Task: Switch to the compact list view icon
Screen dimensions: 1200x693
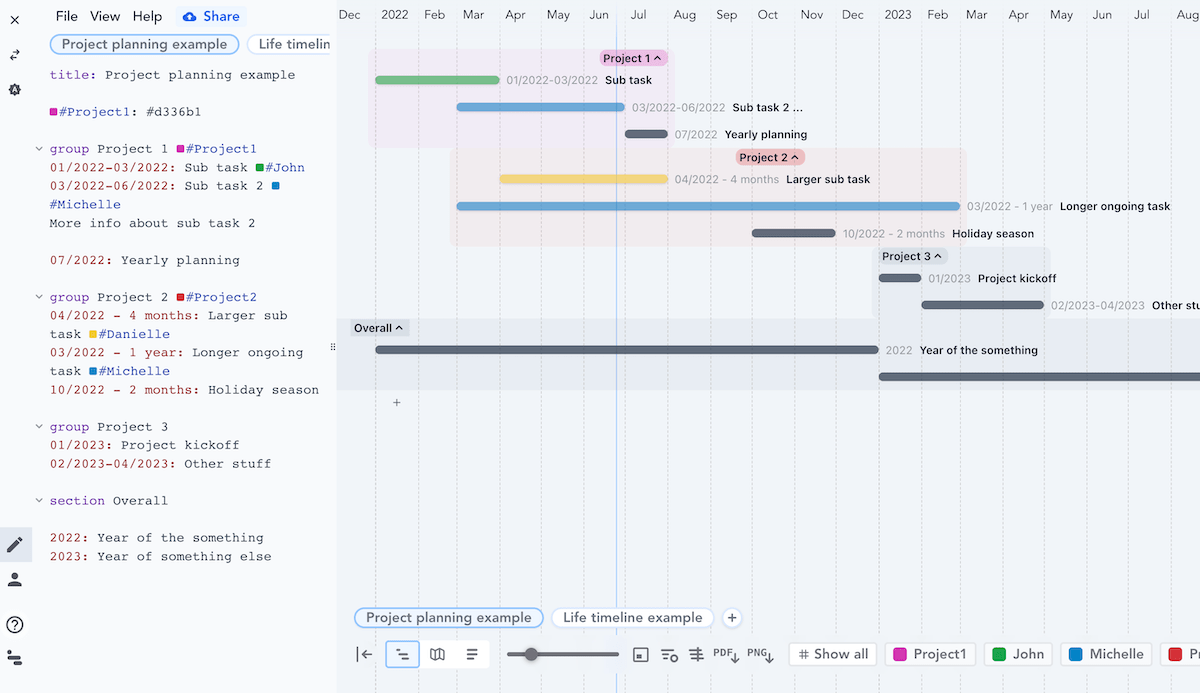Action: pos(470,653)
